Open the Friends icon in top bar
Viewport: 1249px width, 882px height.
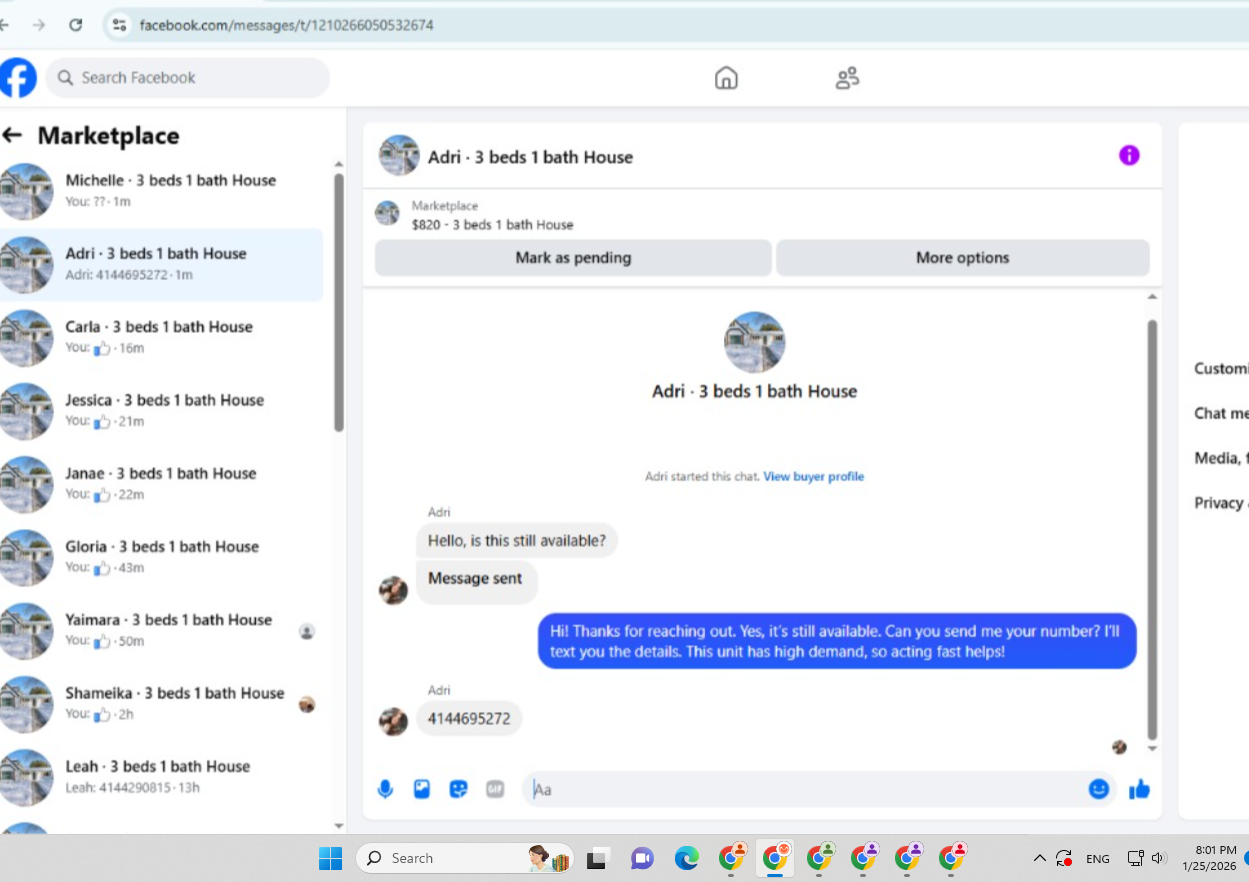pyautogui.click(x=847, y=78)
